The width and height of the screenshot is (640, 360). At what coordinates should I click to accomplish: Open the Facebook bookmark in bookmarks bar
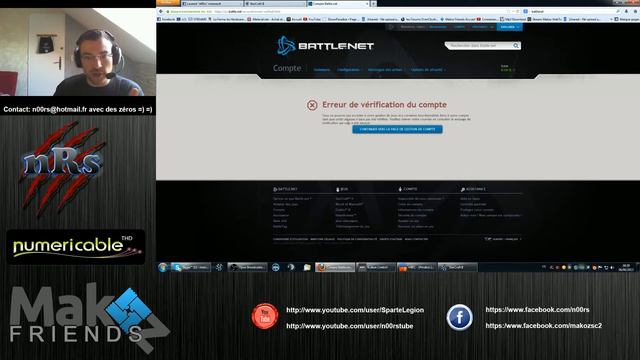pyautogui.click(x=166, y=19)
